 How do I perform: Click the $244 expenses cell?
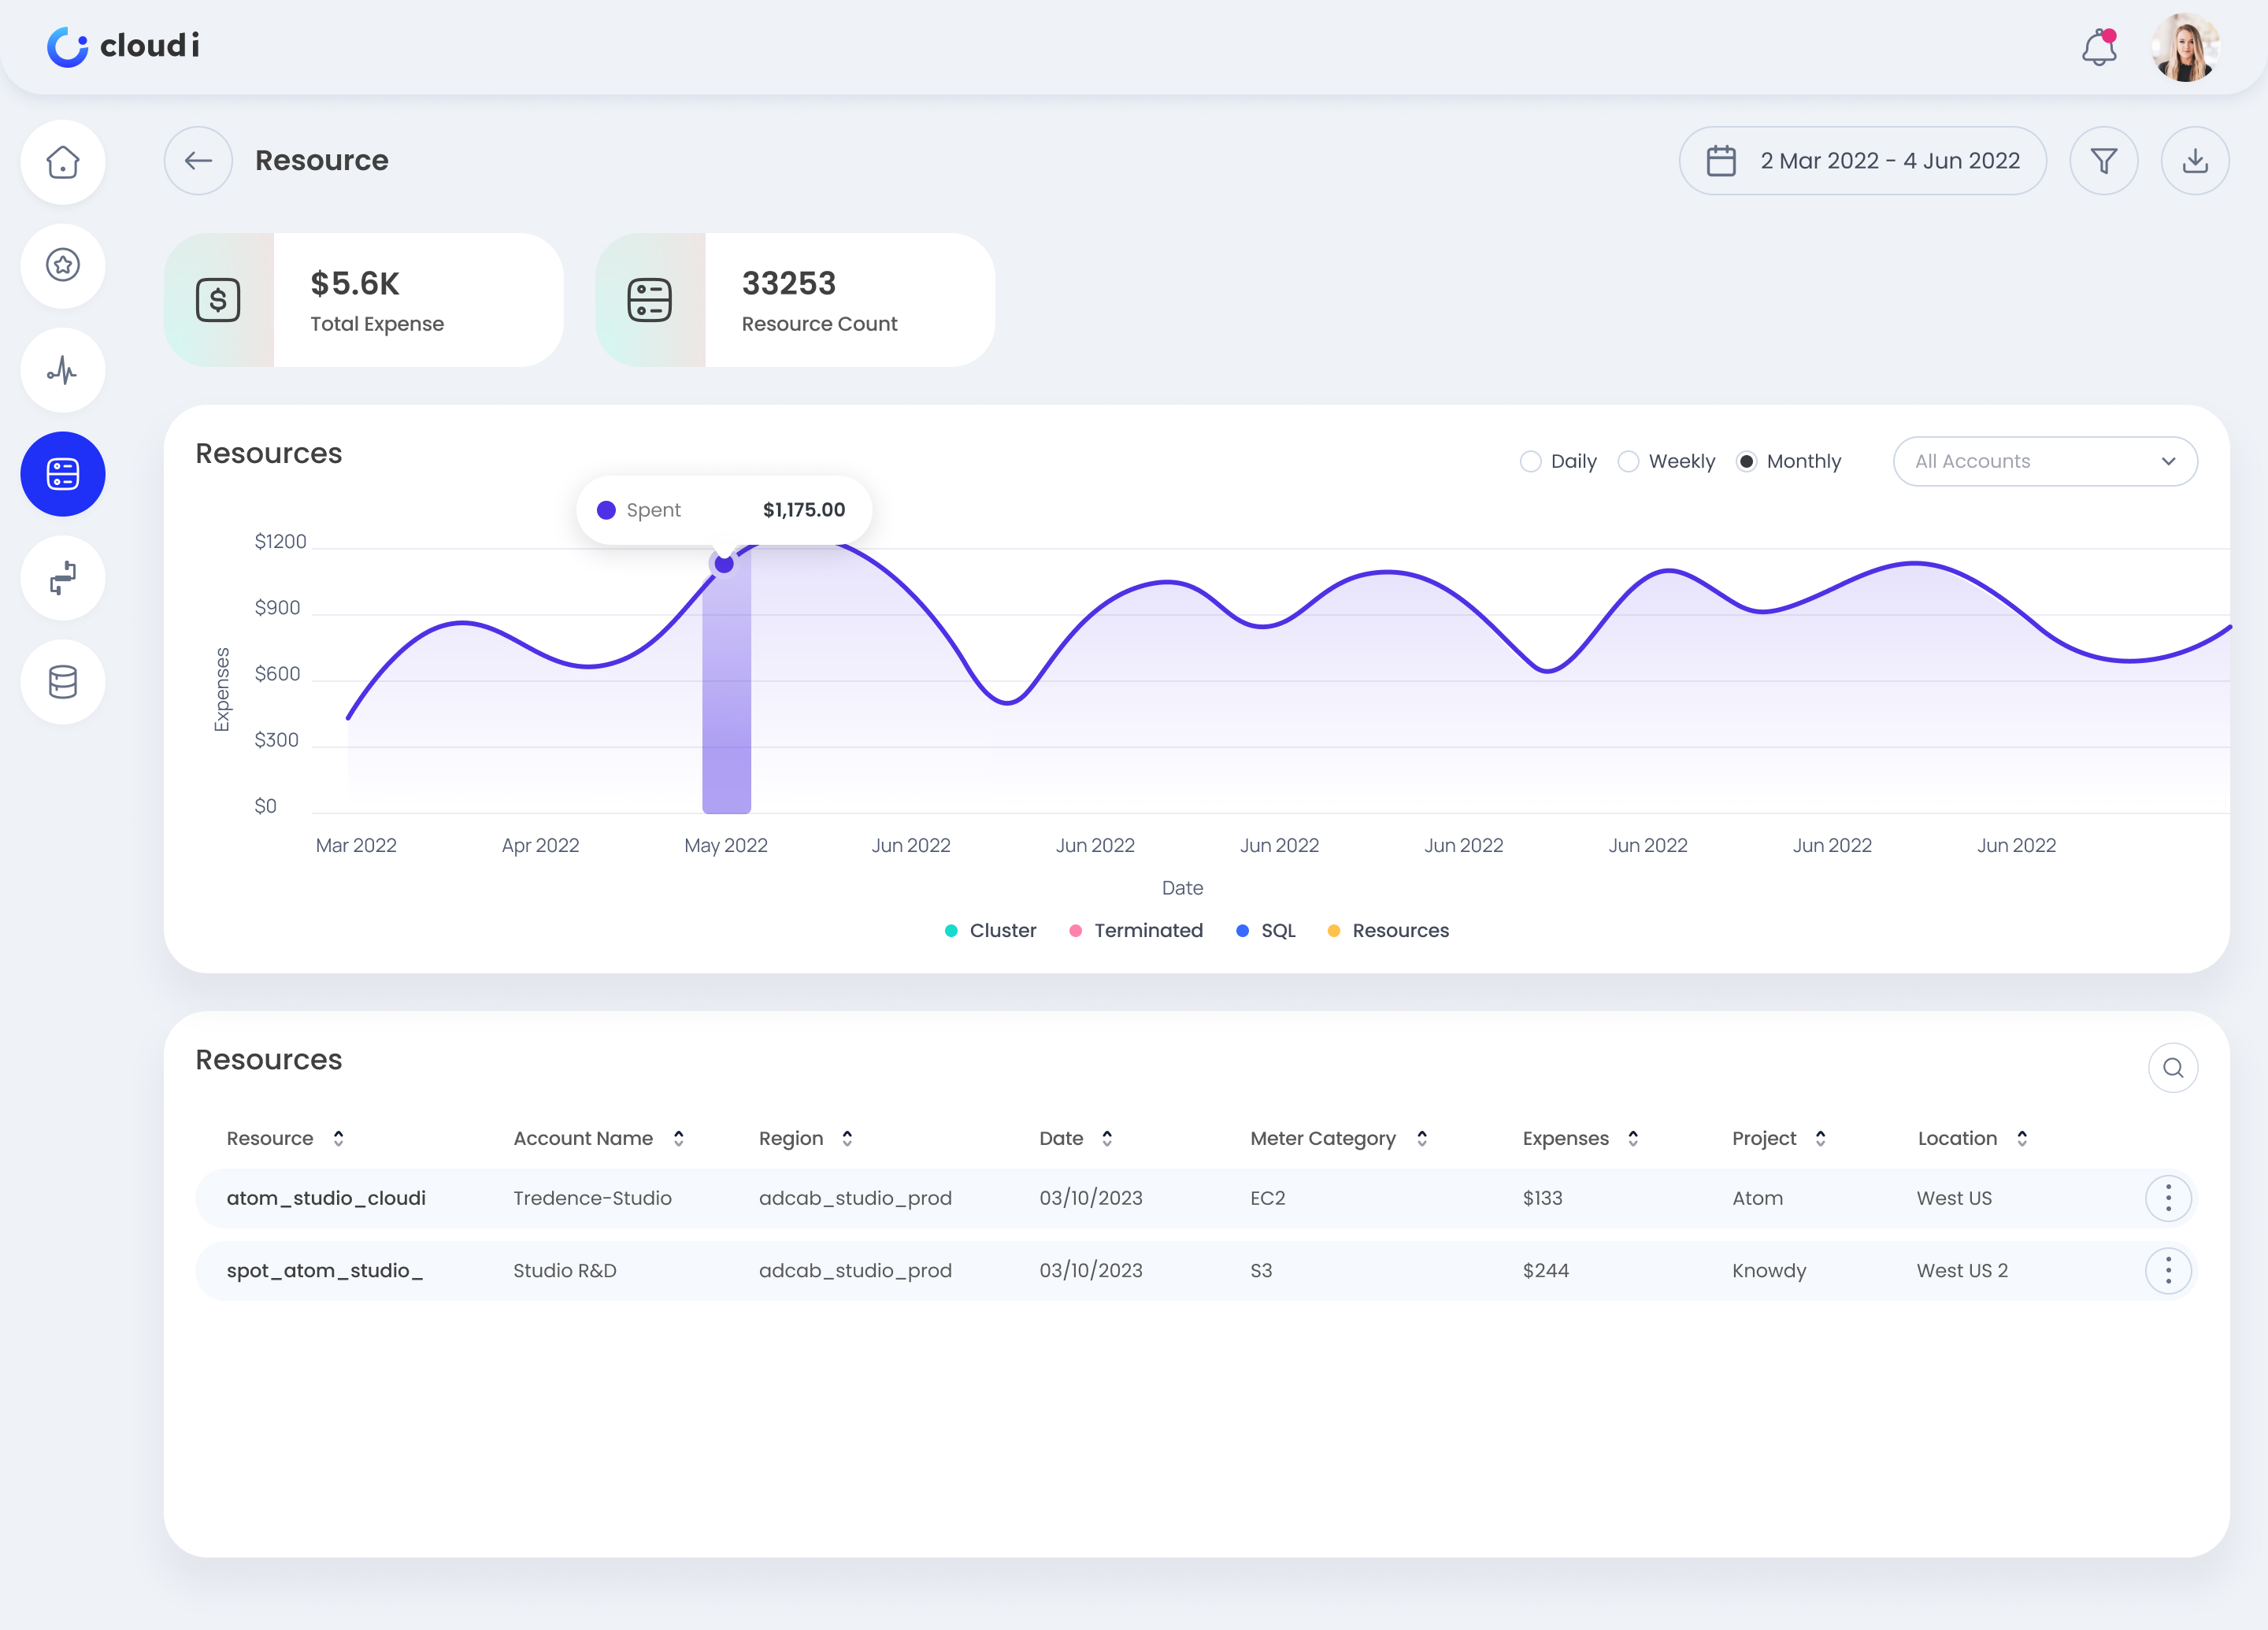[1545, 1270]
